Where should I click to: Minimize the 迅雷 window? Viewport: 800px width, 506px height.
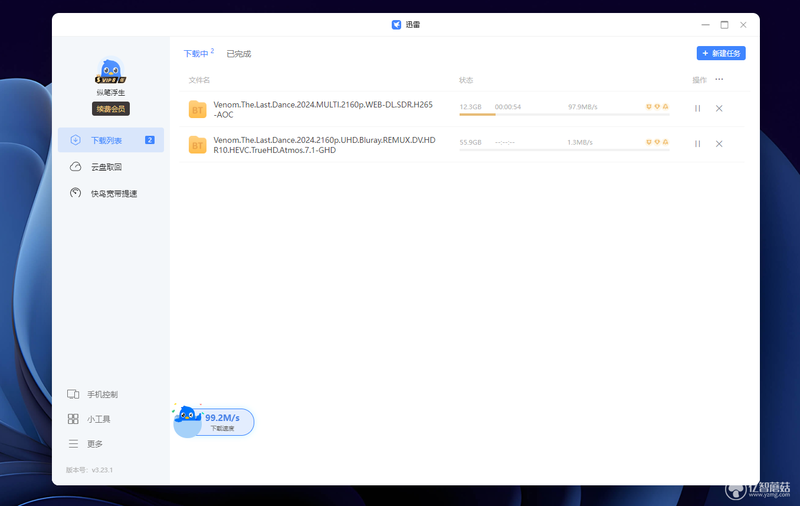pyautogui.click(x=705, y=24)
